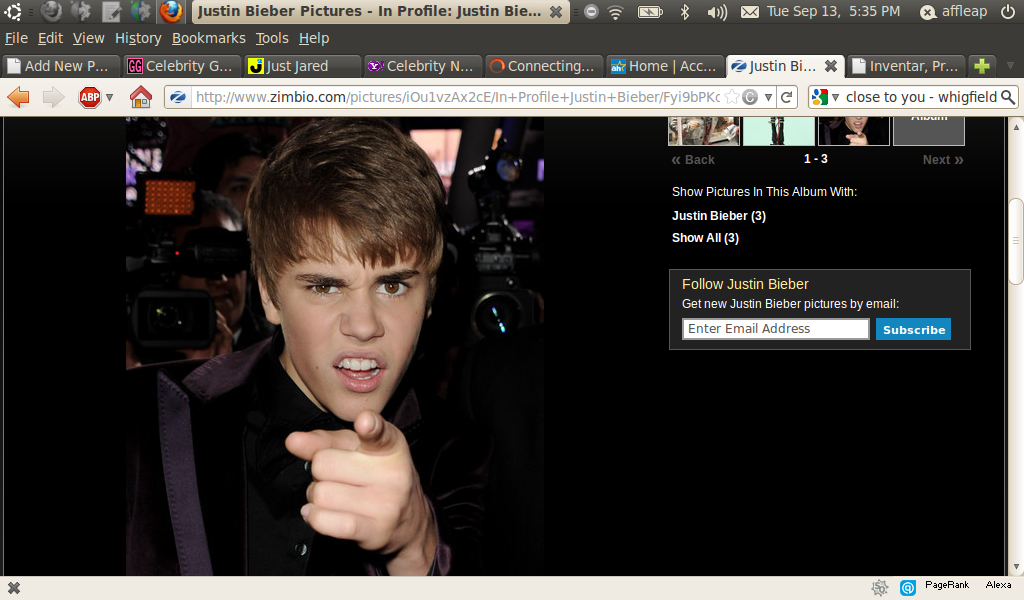Switch to the Firefox window icon in panel

pos(171,11)
